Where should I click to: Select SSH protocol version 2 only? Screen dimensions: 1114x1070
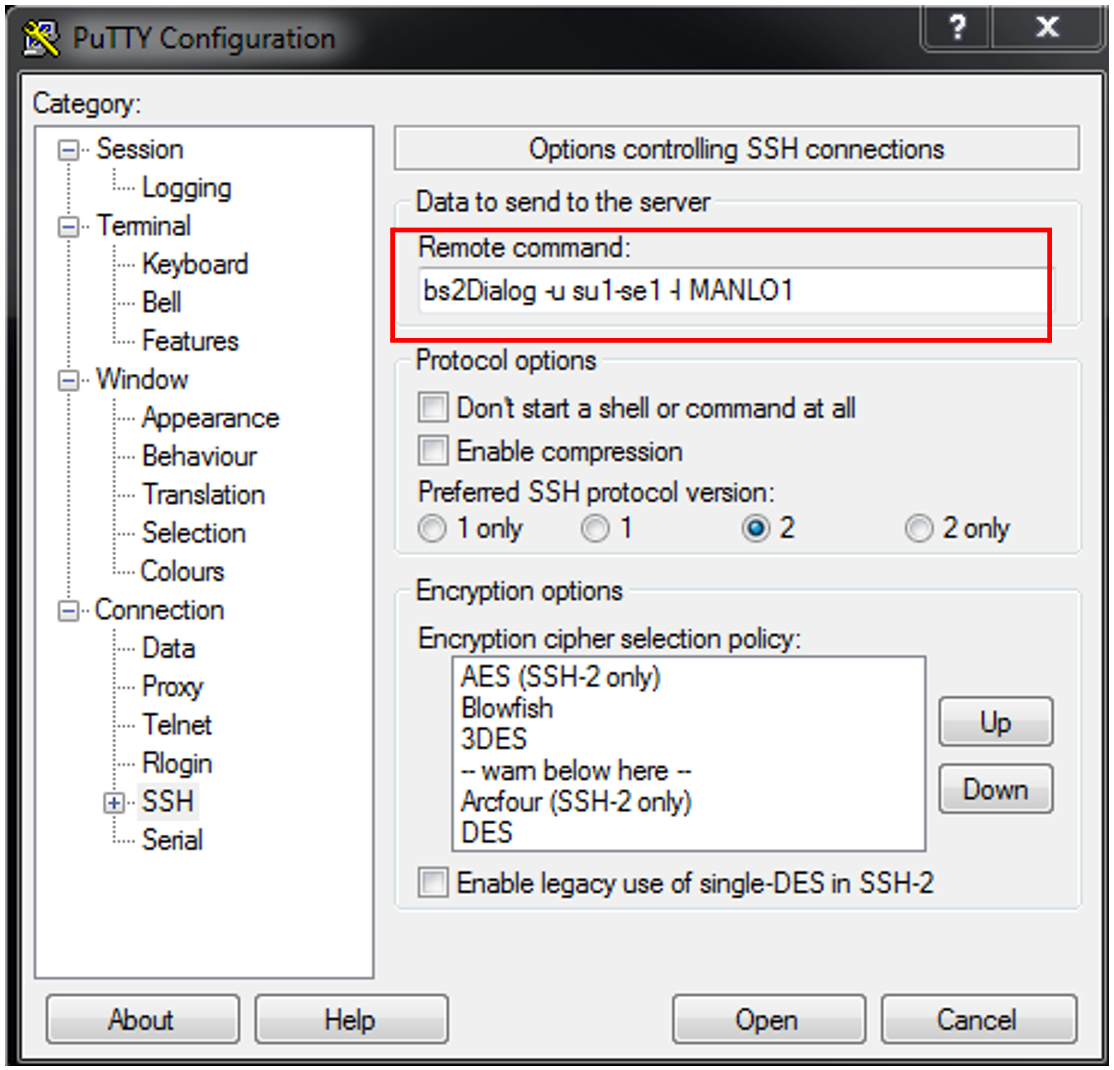pos(919,528)
